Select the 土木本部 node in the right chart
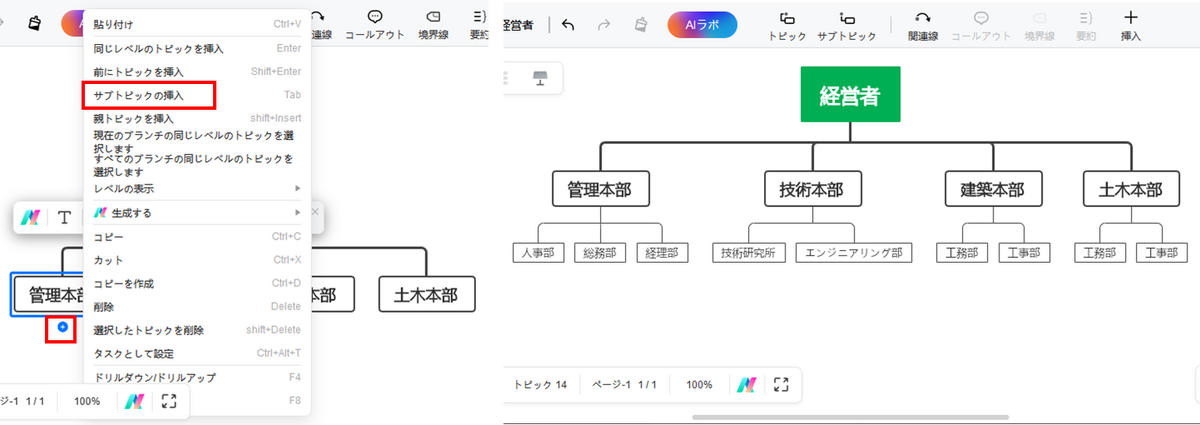This screenshot has width=1200, height=425. click(1131, 189)
